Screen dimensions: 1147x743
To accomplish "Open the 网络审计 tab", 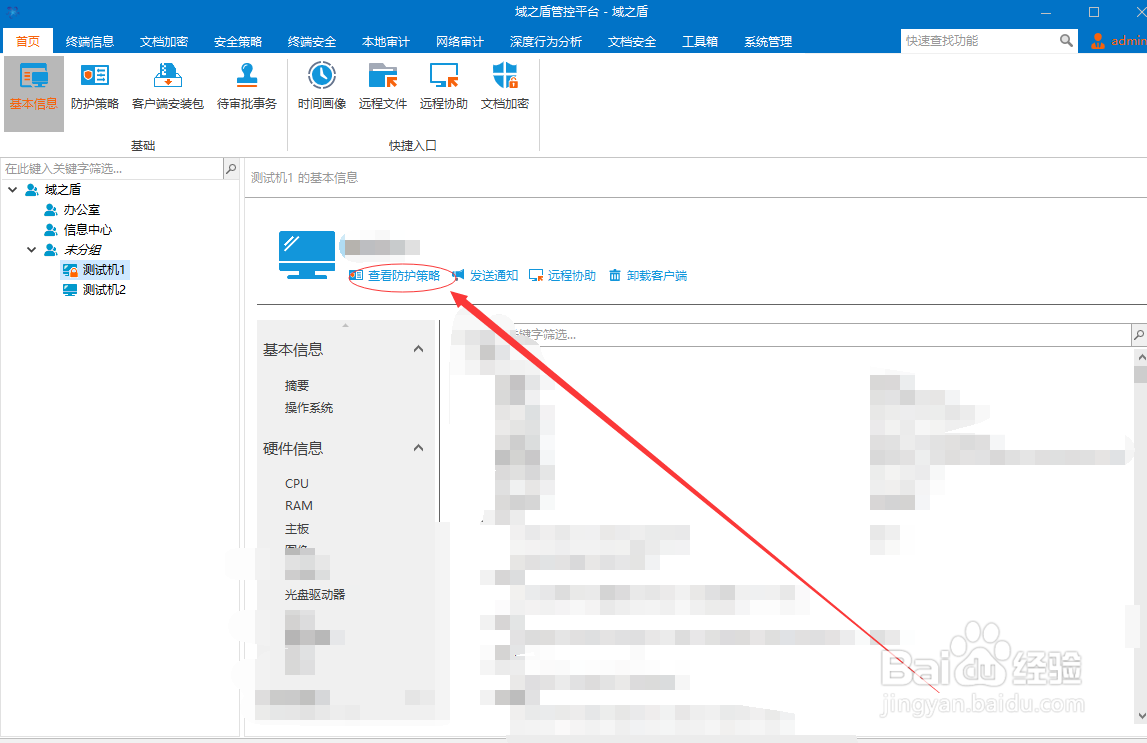I will coord(459,42).
